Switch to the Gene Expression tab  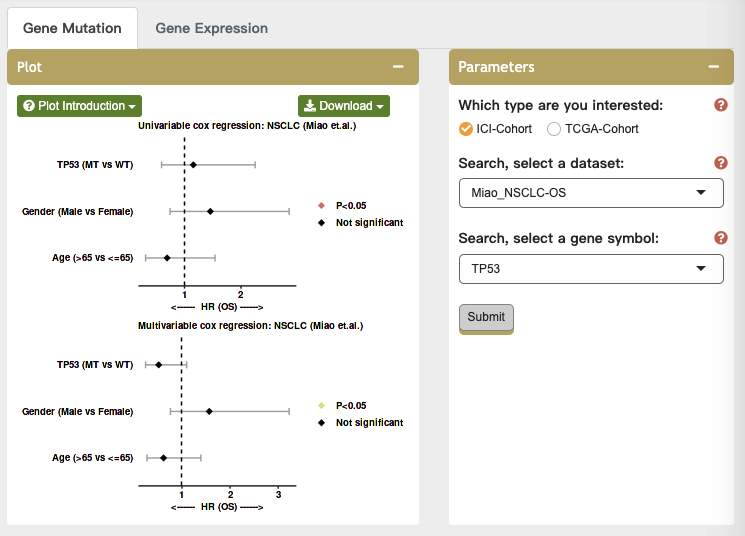212,28
